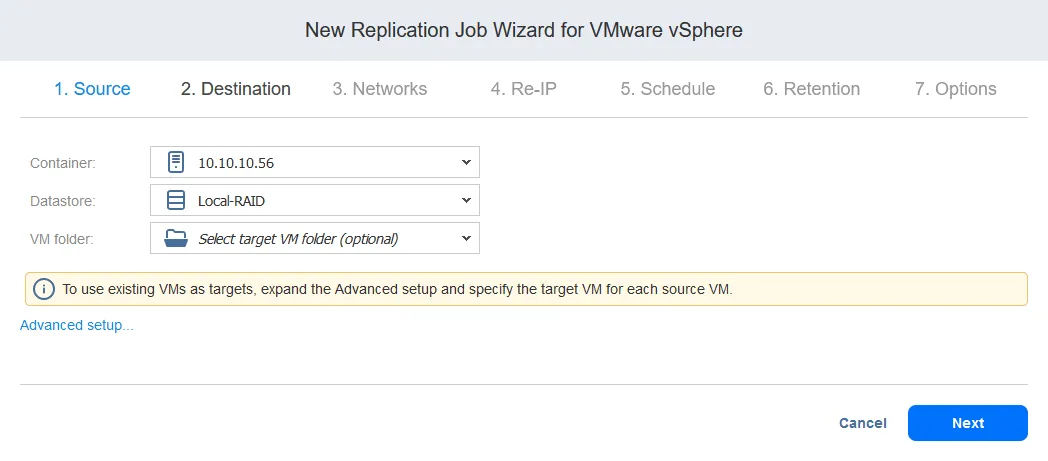
Task: Open the 7. Options step
Action: coord(956,89)
